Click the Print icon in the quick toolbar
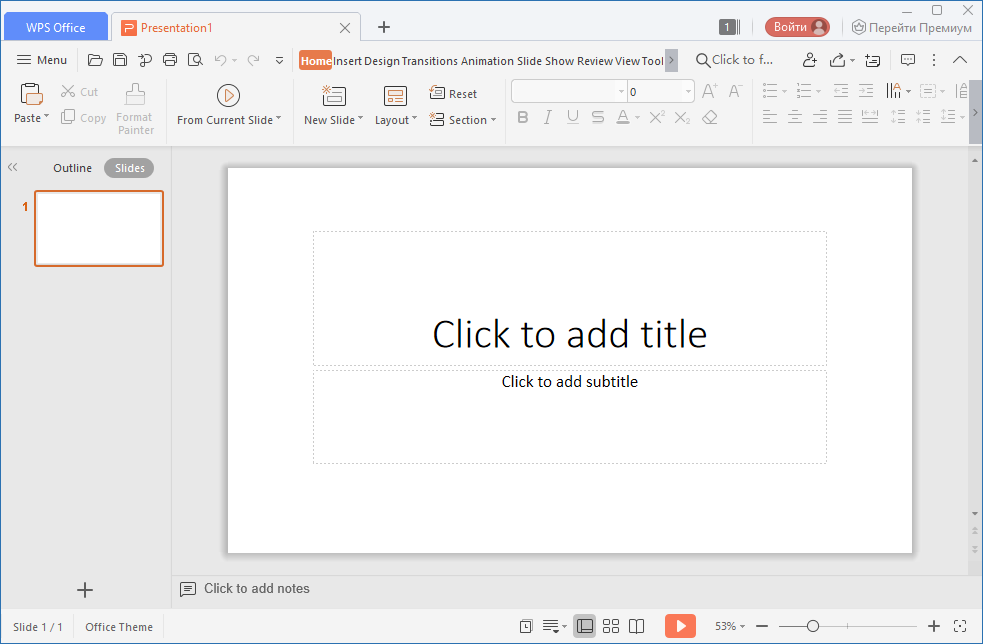The width and height of the screenshot is (983, 644). tap(170, 60)
